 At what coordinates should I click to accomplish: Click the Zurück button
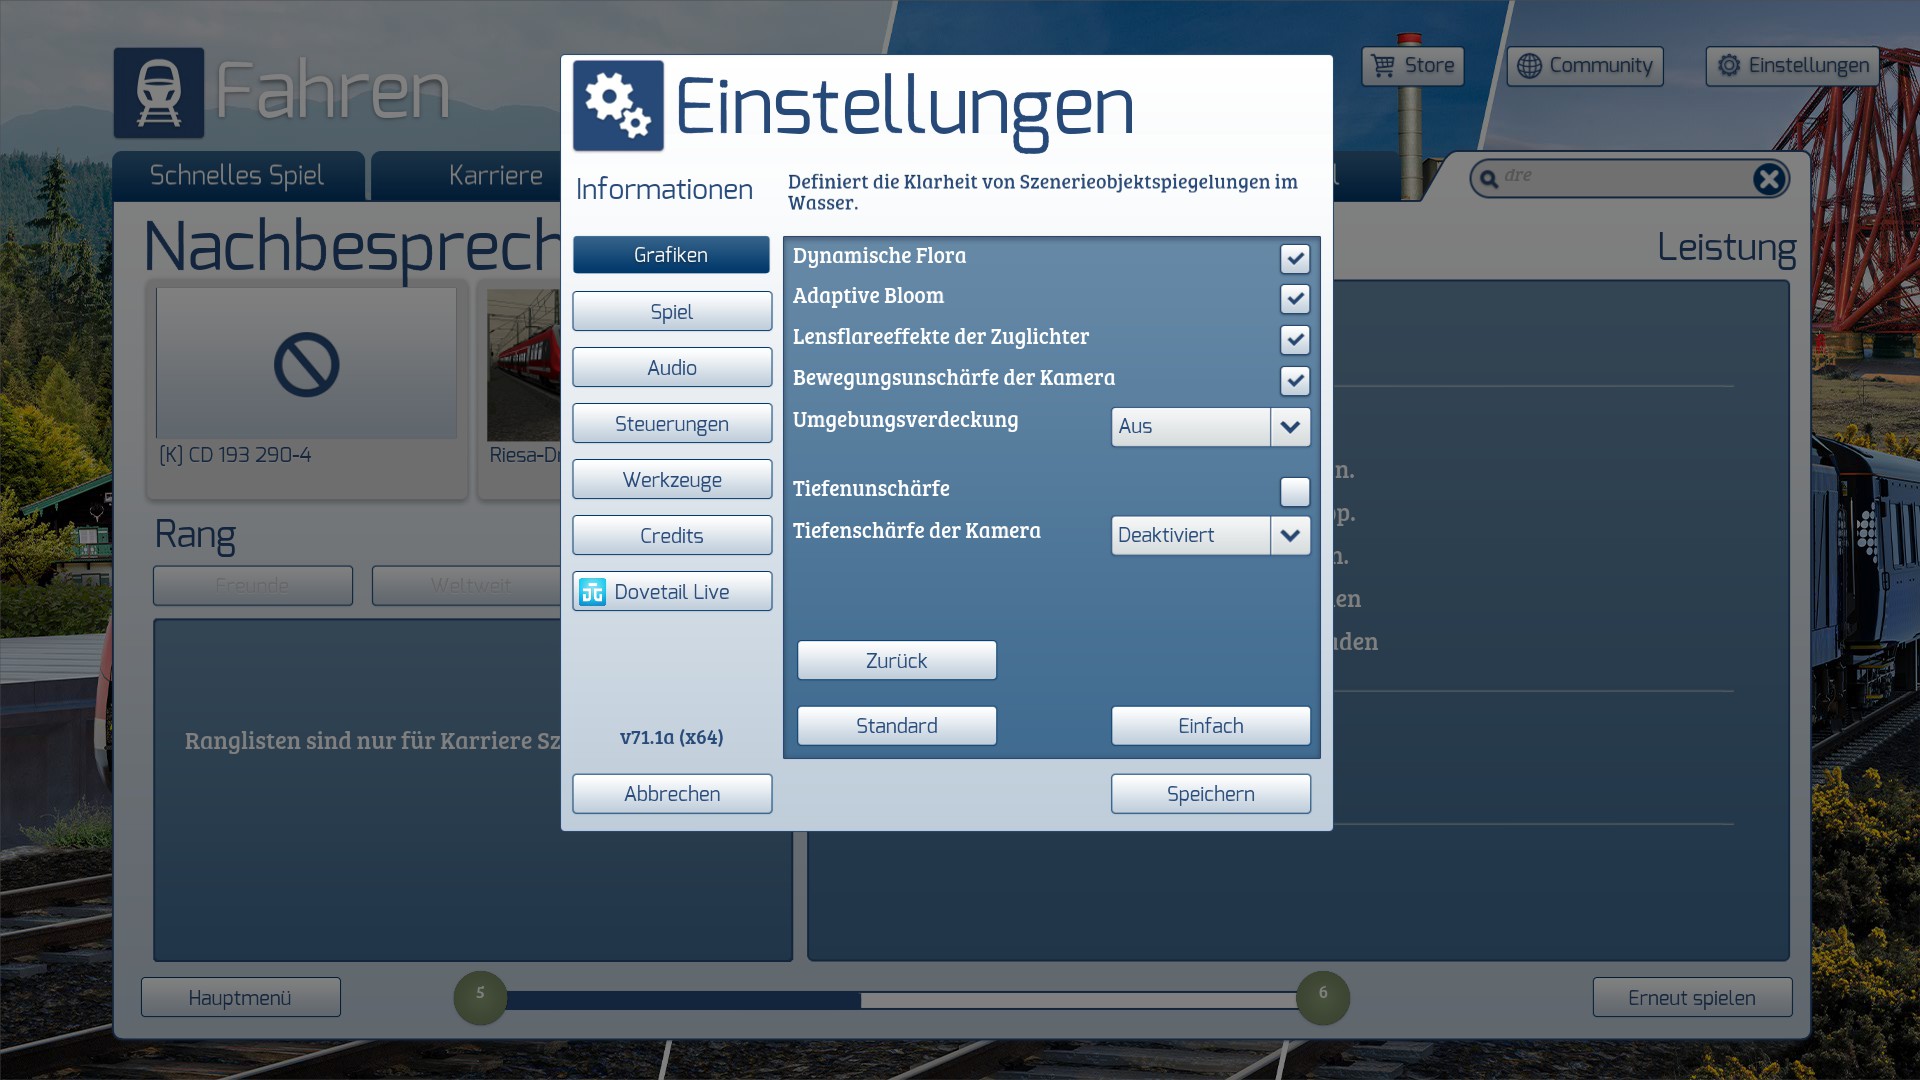coord(896,661)
